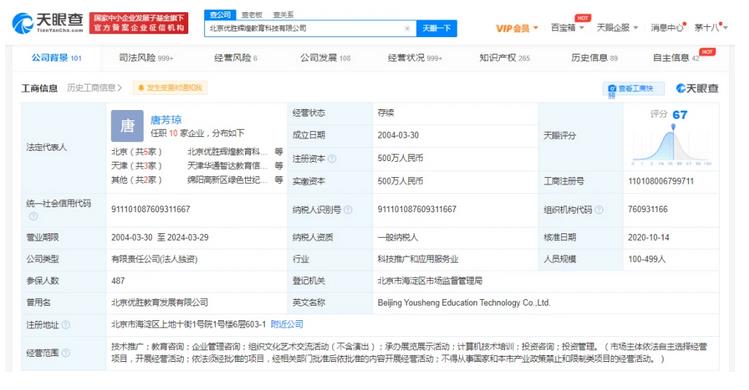Click the 天眼评分 score distribution chart
This screenshot has width=749, height=390.
(671, 146)
